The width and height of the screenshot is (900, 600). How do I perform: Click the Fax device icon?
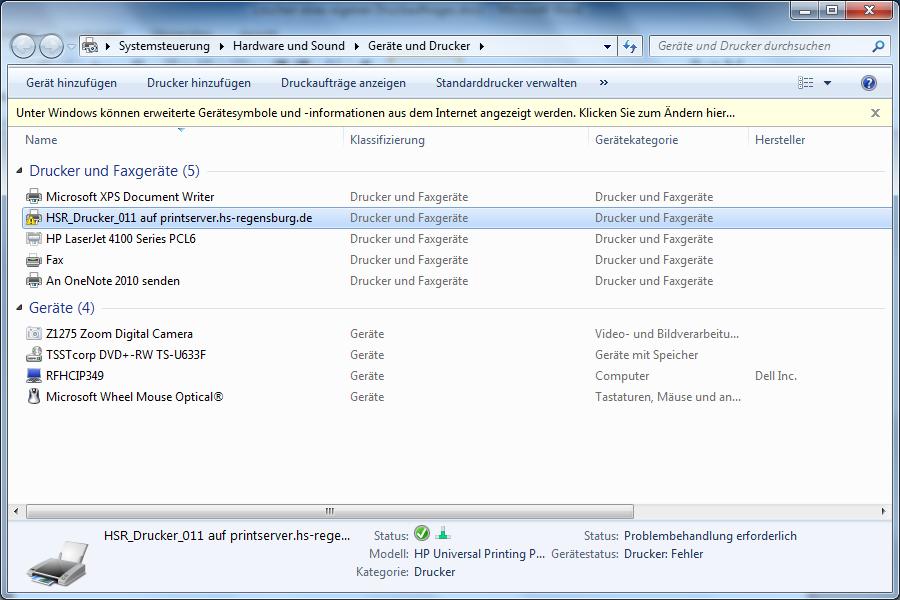point(34,260)
